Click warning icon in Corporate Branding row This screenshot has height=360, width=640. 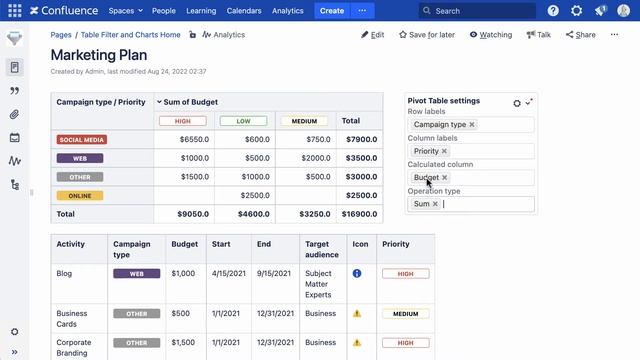coord(357,342)
